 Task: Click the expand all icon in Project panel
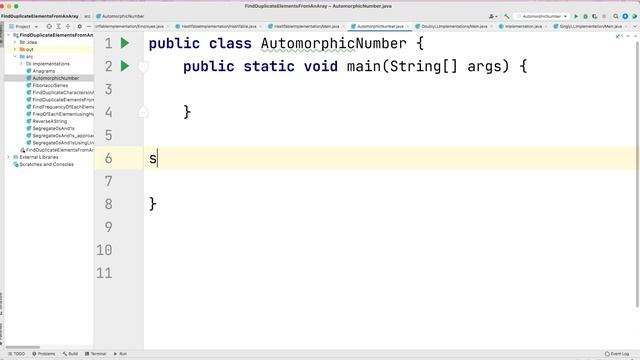tap(58, 26)
